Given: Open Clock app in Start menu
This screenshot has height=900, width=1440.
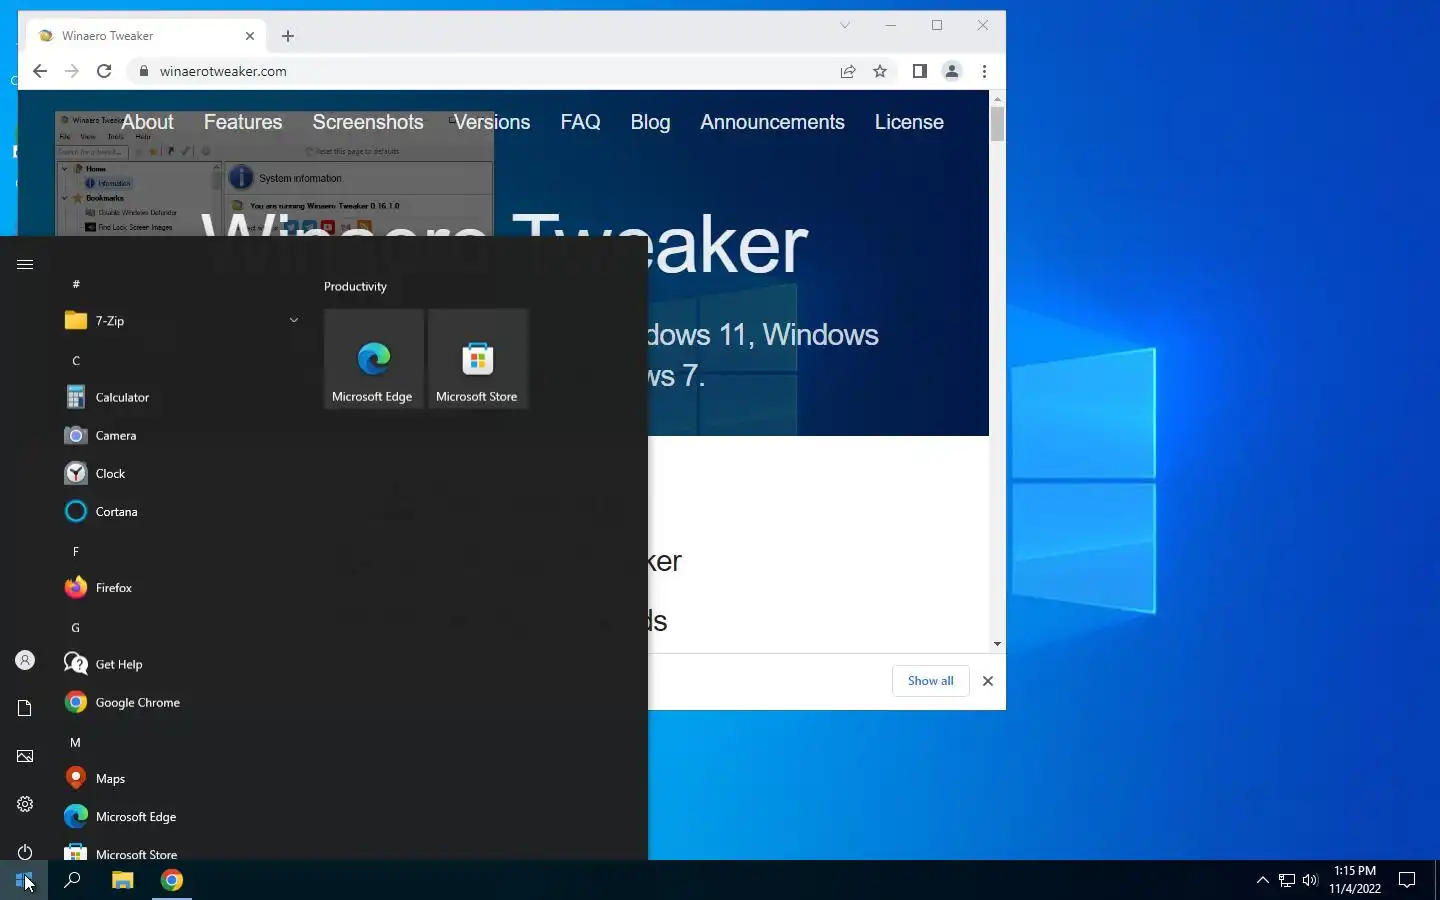Looking at the screenshot, I should (180, 473).
